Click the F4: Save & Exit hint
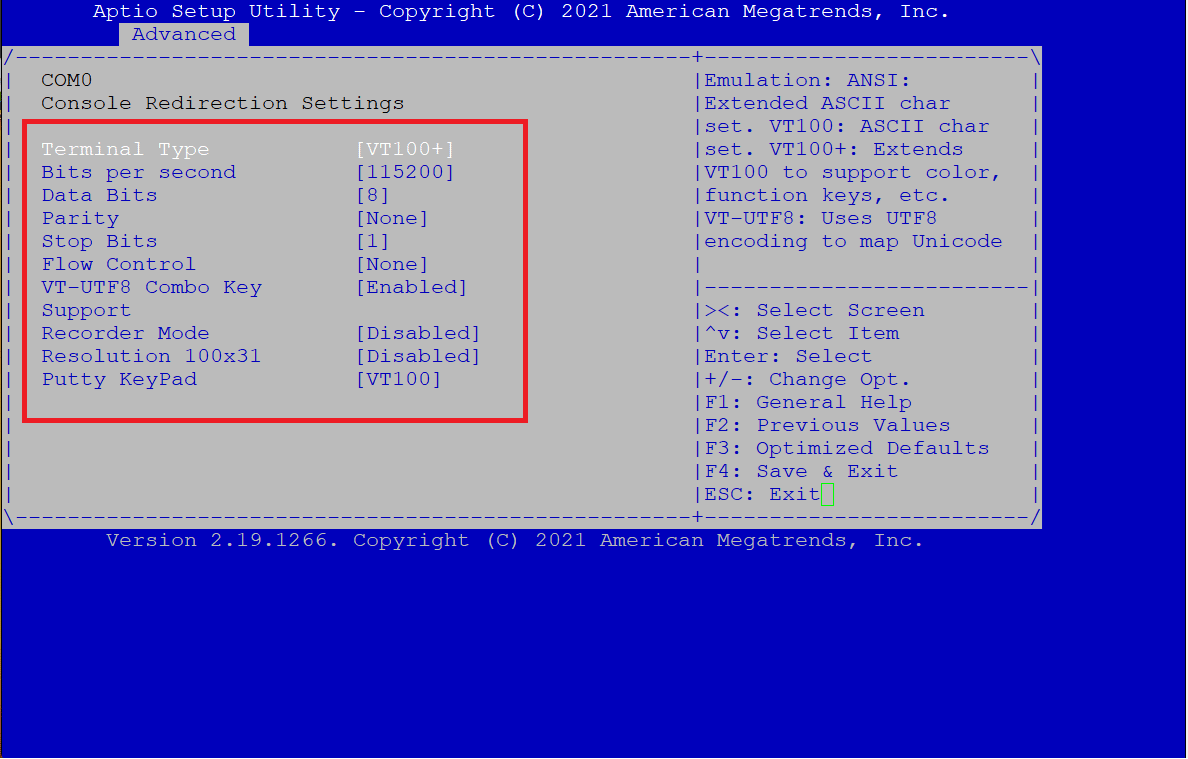The height and width of the screenshot is (759, 1188). (801, 471)
